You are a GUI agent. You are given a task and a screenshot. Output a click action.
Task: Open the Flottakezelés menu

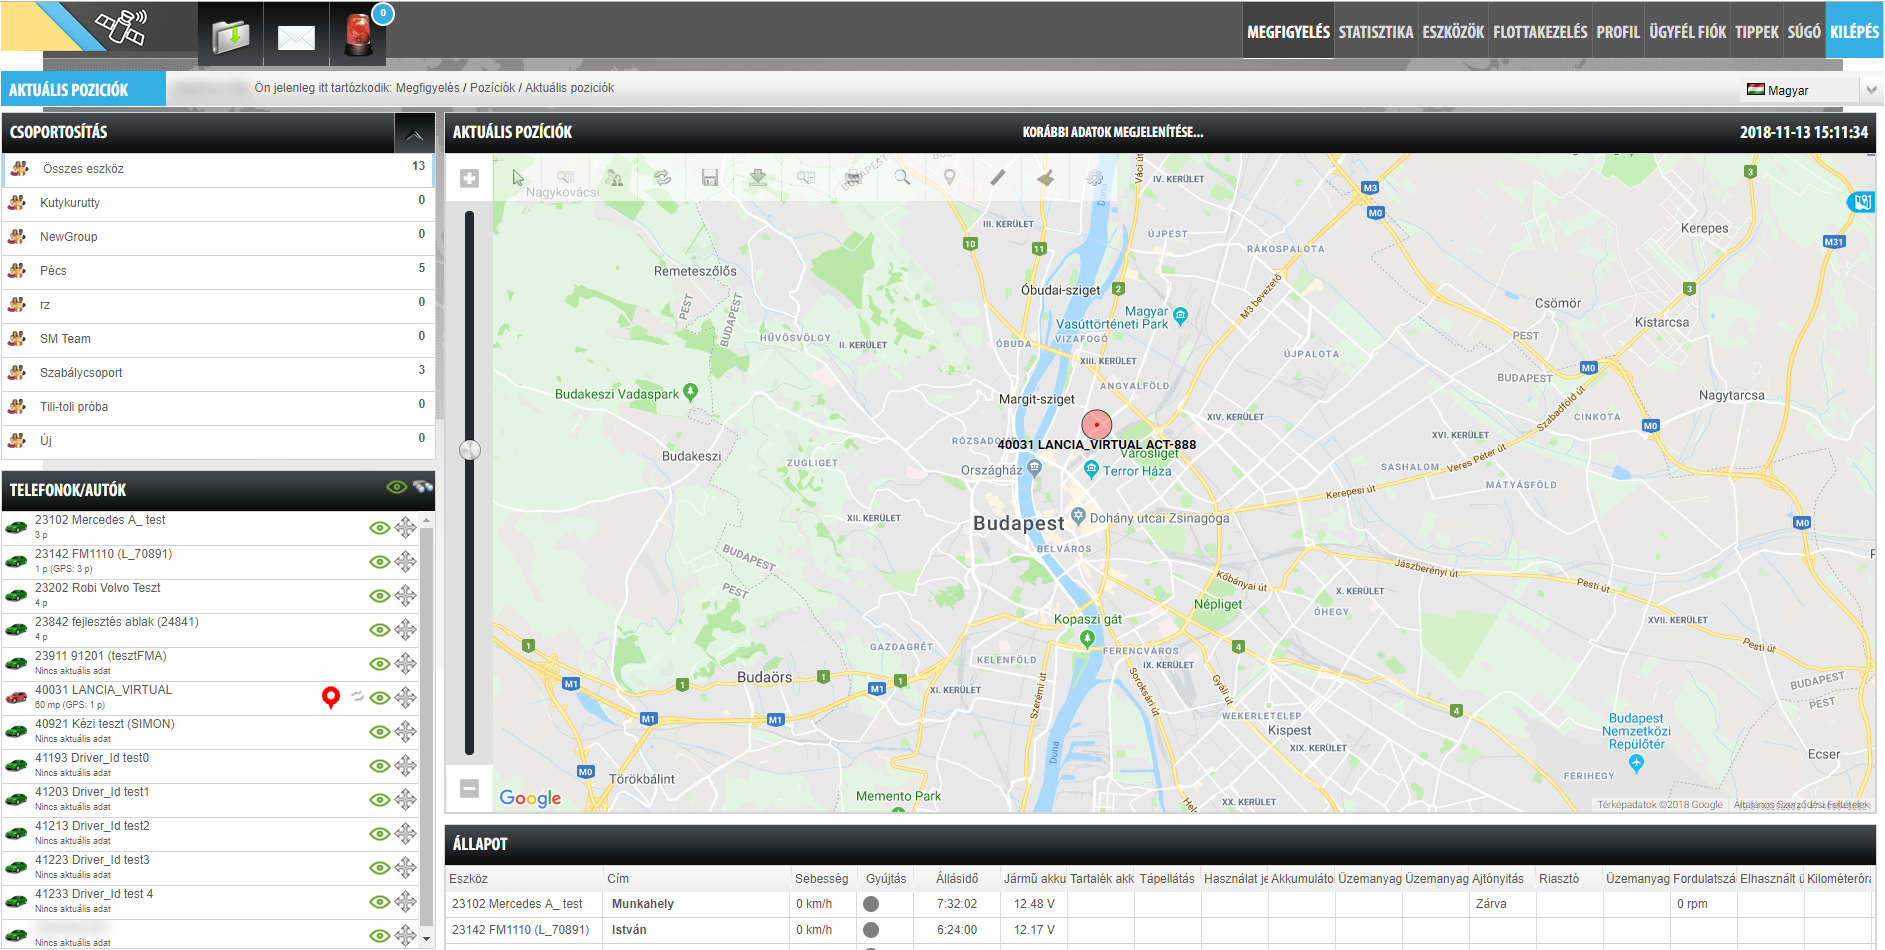click(1539, 32)
